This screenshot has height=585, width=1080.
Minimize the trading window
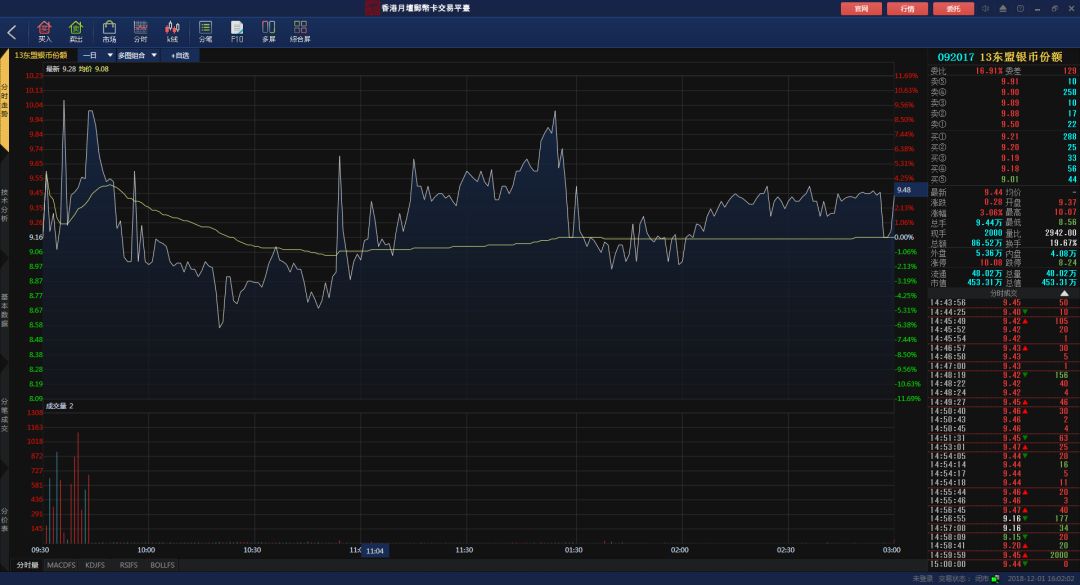(x=1037, y=8)
